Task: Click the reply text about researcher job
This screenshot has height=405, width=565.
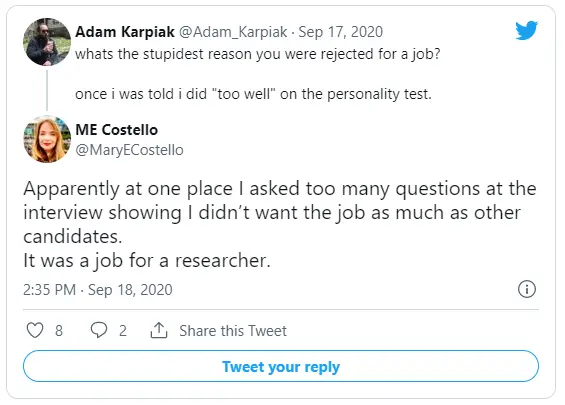Action: (x=280, y=224)
